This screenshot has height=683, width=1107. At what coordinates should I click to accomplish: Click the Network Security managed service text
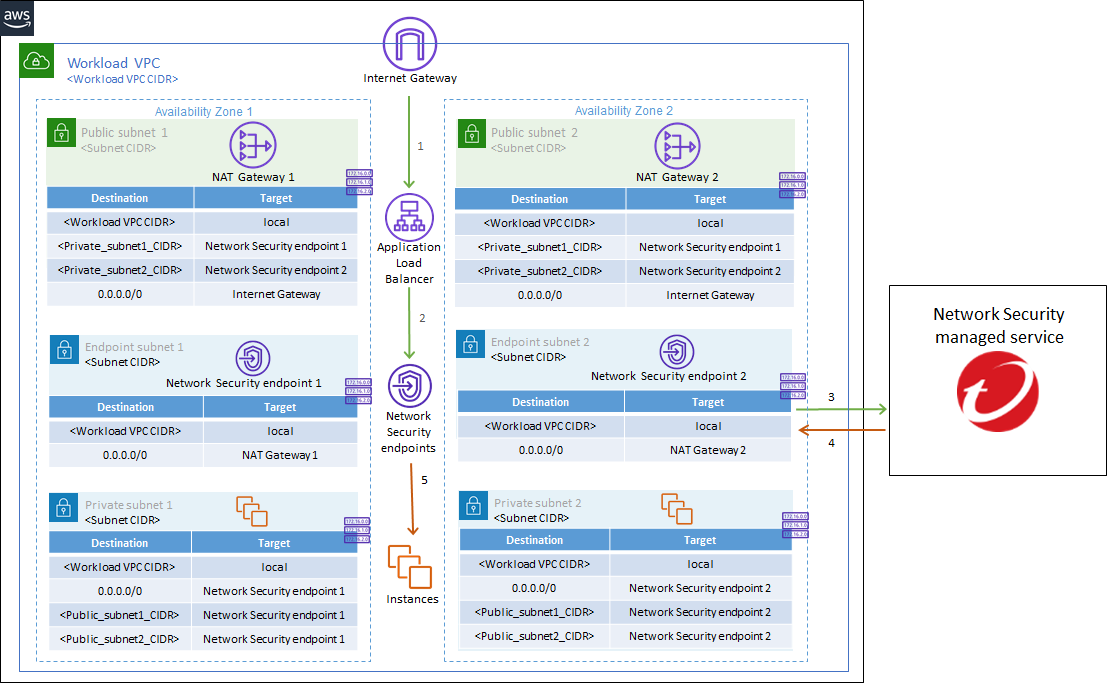pyautogui.click(x=998, y=326)
